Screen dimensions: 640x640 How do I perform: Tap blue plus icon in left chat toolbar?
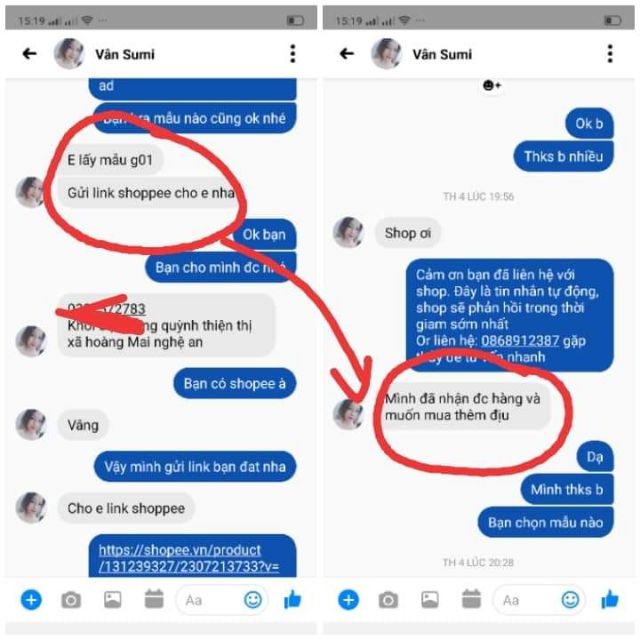(x=31, y=600)
